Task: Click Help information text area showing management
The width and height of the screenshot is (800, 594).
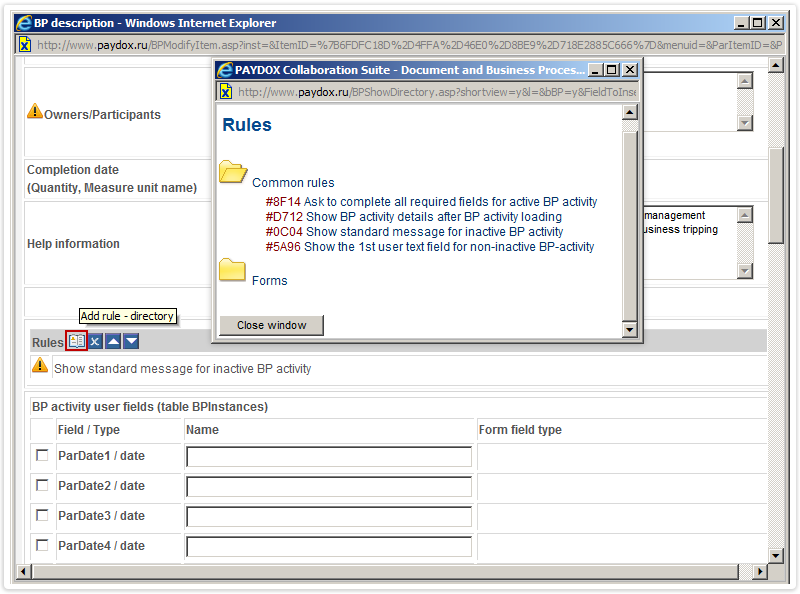Action: click(x=690, y=243)
